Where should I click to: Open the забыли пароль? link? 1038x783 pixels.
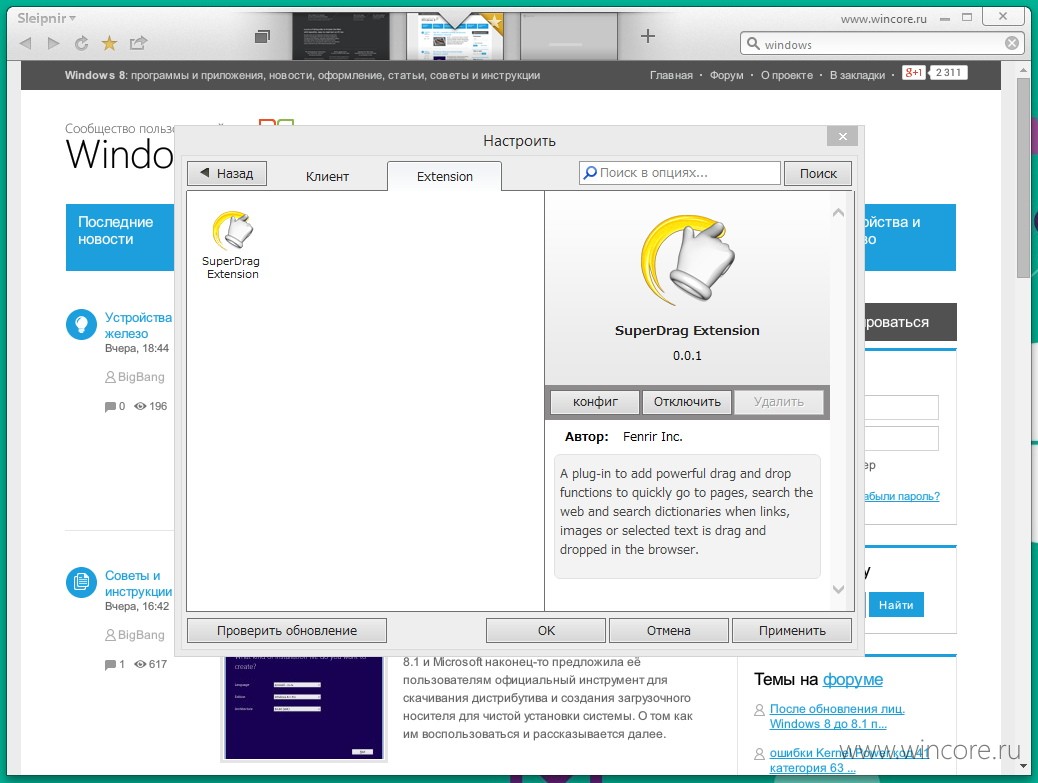tap(902, 496)
